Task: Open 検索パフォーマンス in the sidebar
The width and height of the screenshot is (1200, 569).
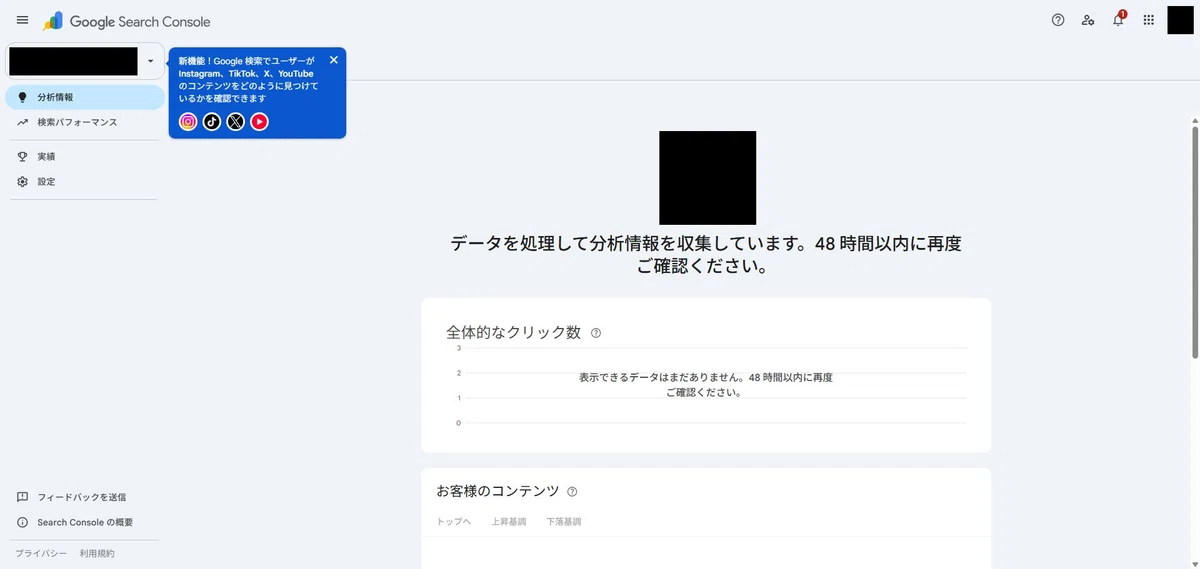Action: pyautogui.click(x=84, y=122)
